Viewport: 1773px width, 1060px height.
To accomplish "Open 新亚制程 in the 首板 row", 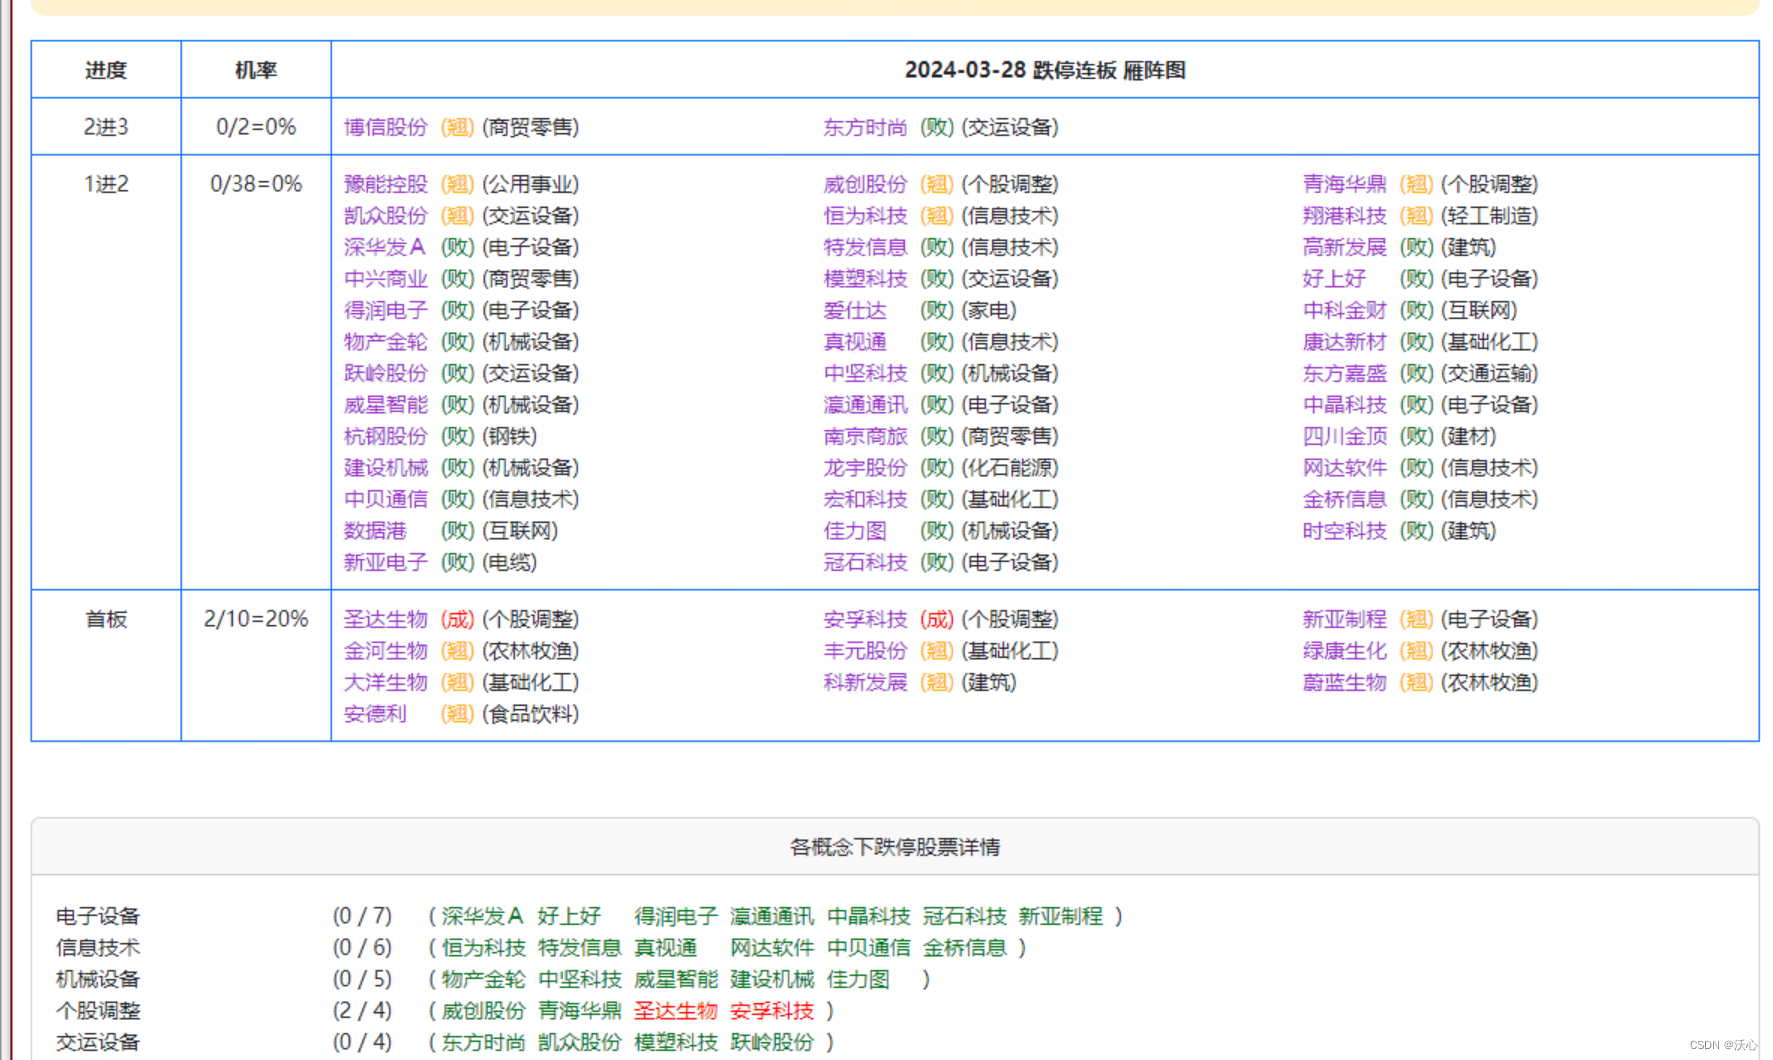I will click(1344, 619).
